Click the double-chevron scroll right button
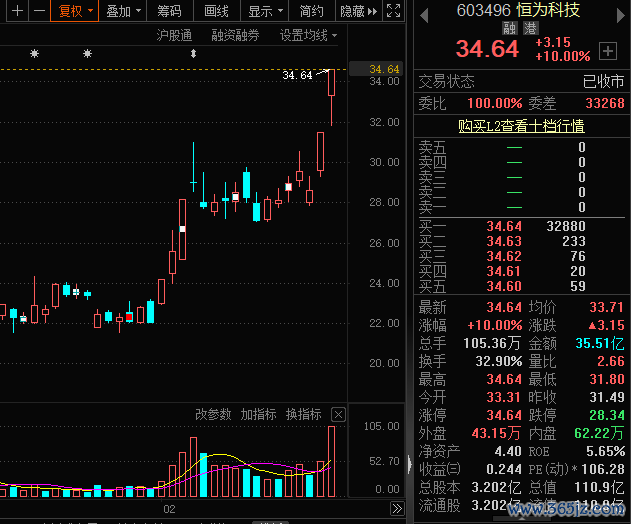The width and height of the screenshot is (631, 524). (397, 508)
